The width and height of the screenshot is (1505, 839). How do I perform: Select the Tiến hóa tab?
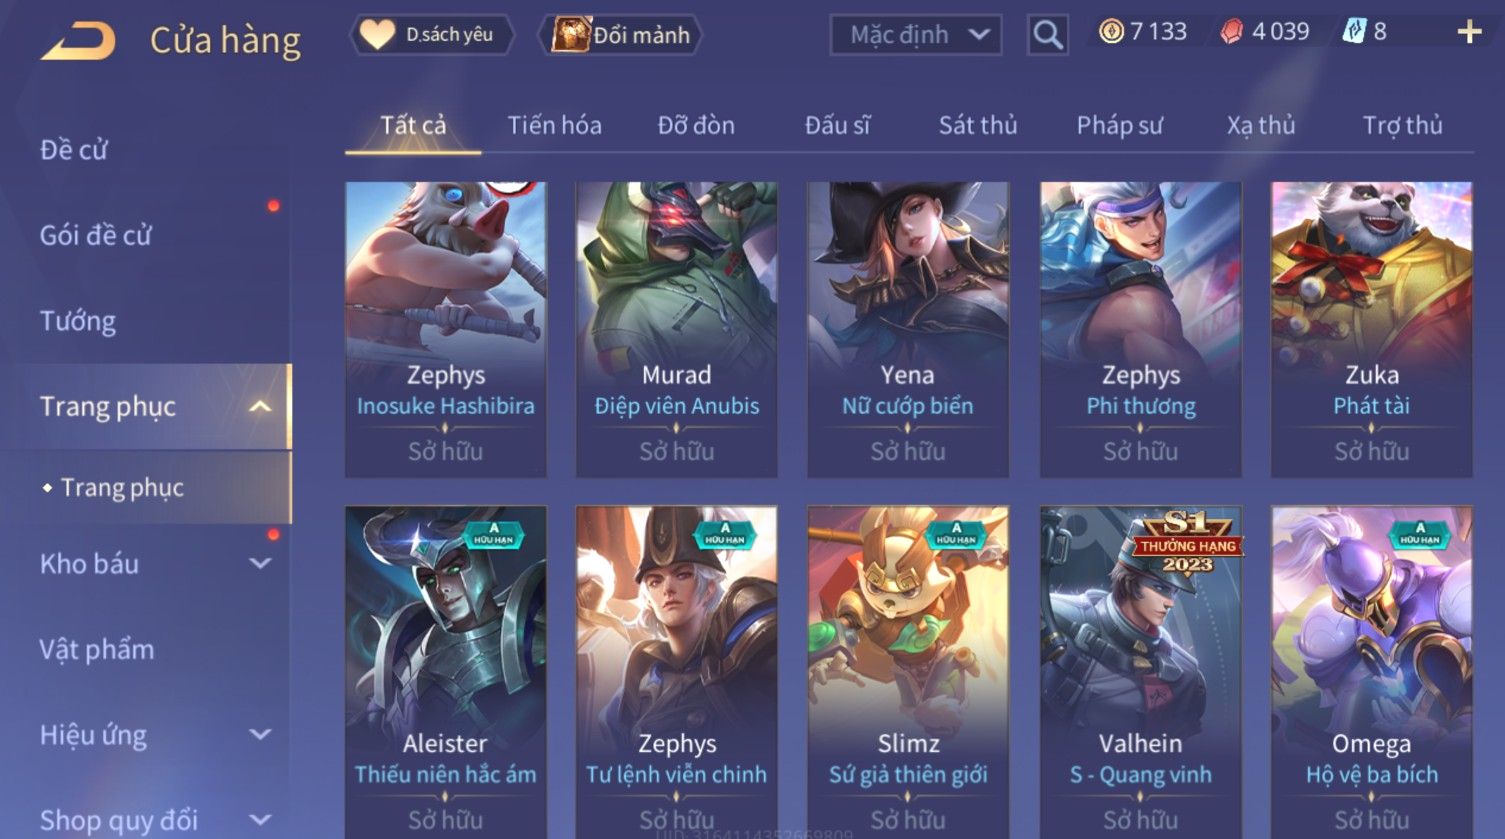pyautogui.click(x=554, y=125)
